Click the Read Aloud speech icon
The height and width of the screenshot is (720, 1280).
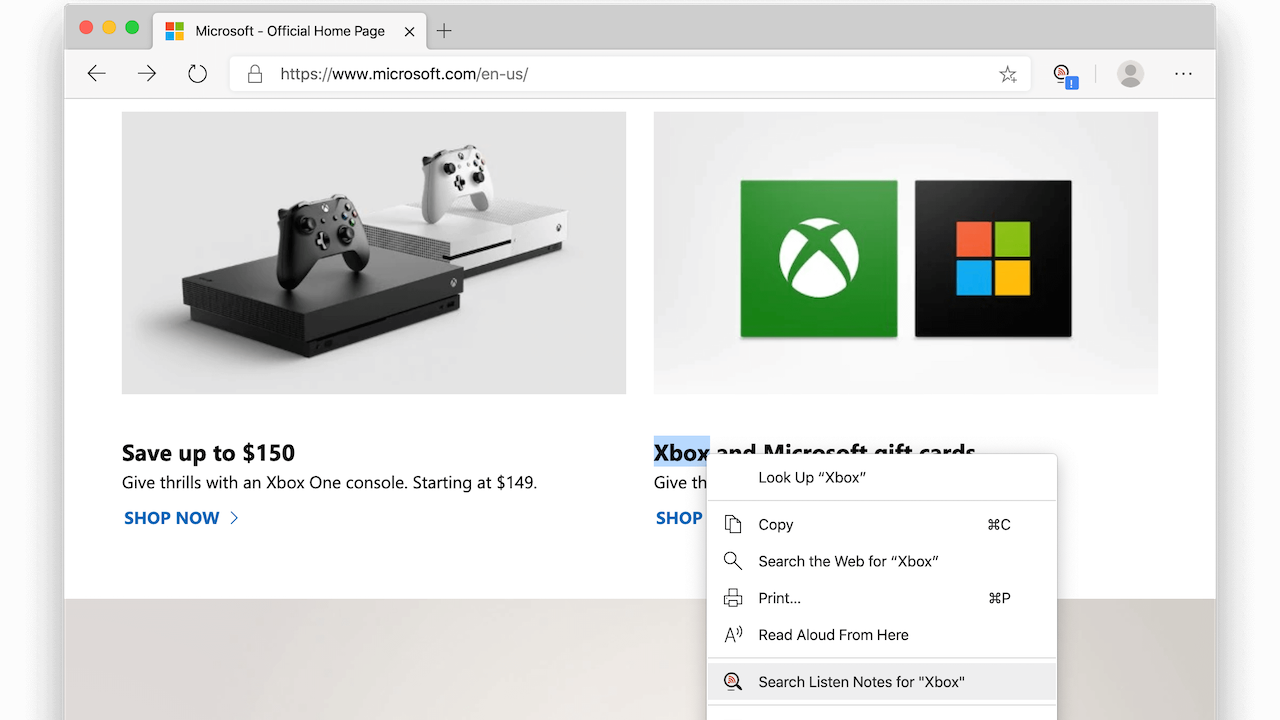coord(733,635)
